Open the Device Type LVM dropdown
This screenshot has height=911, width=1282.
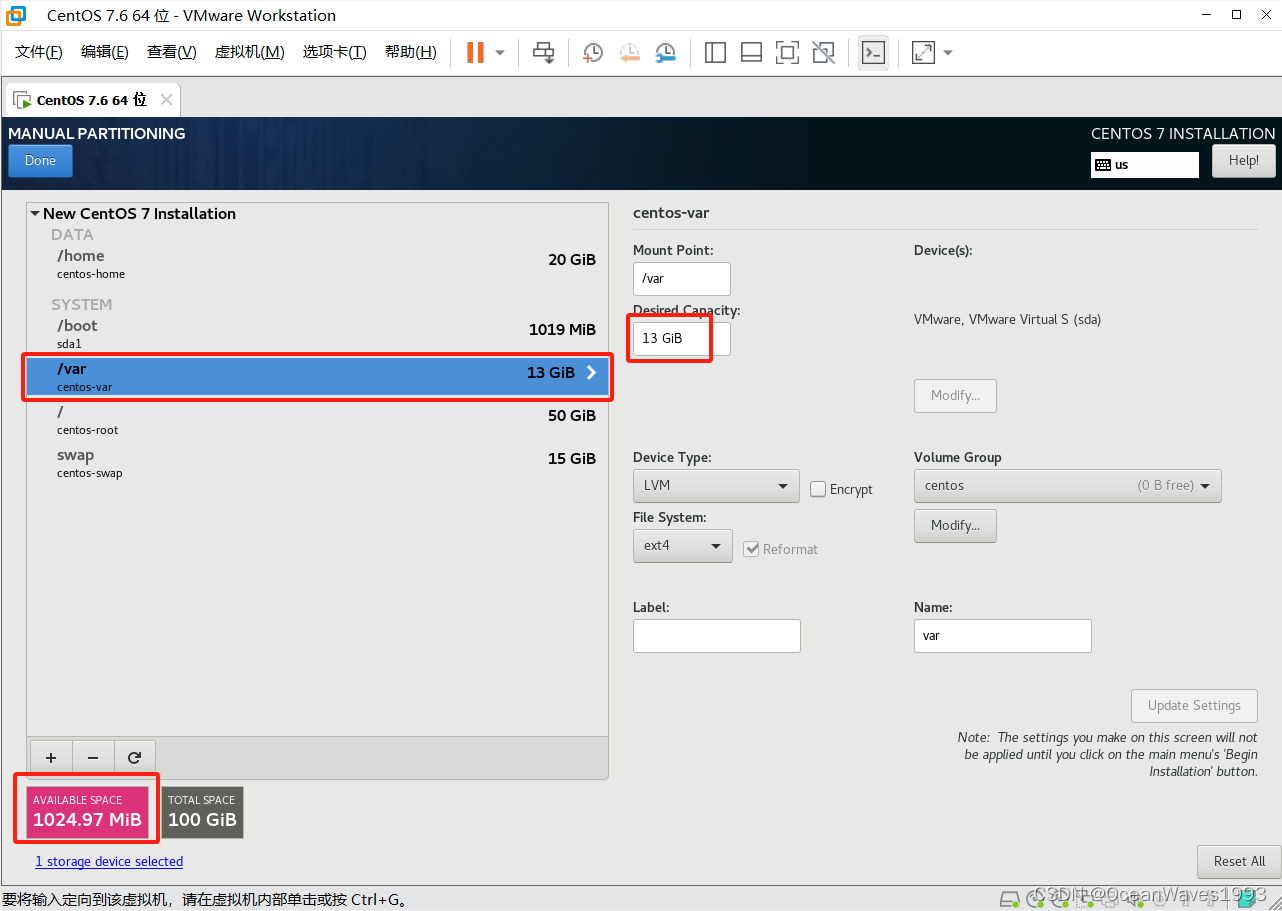[x=716, y=486]
